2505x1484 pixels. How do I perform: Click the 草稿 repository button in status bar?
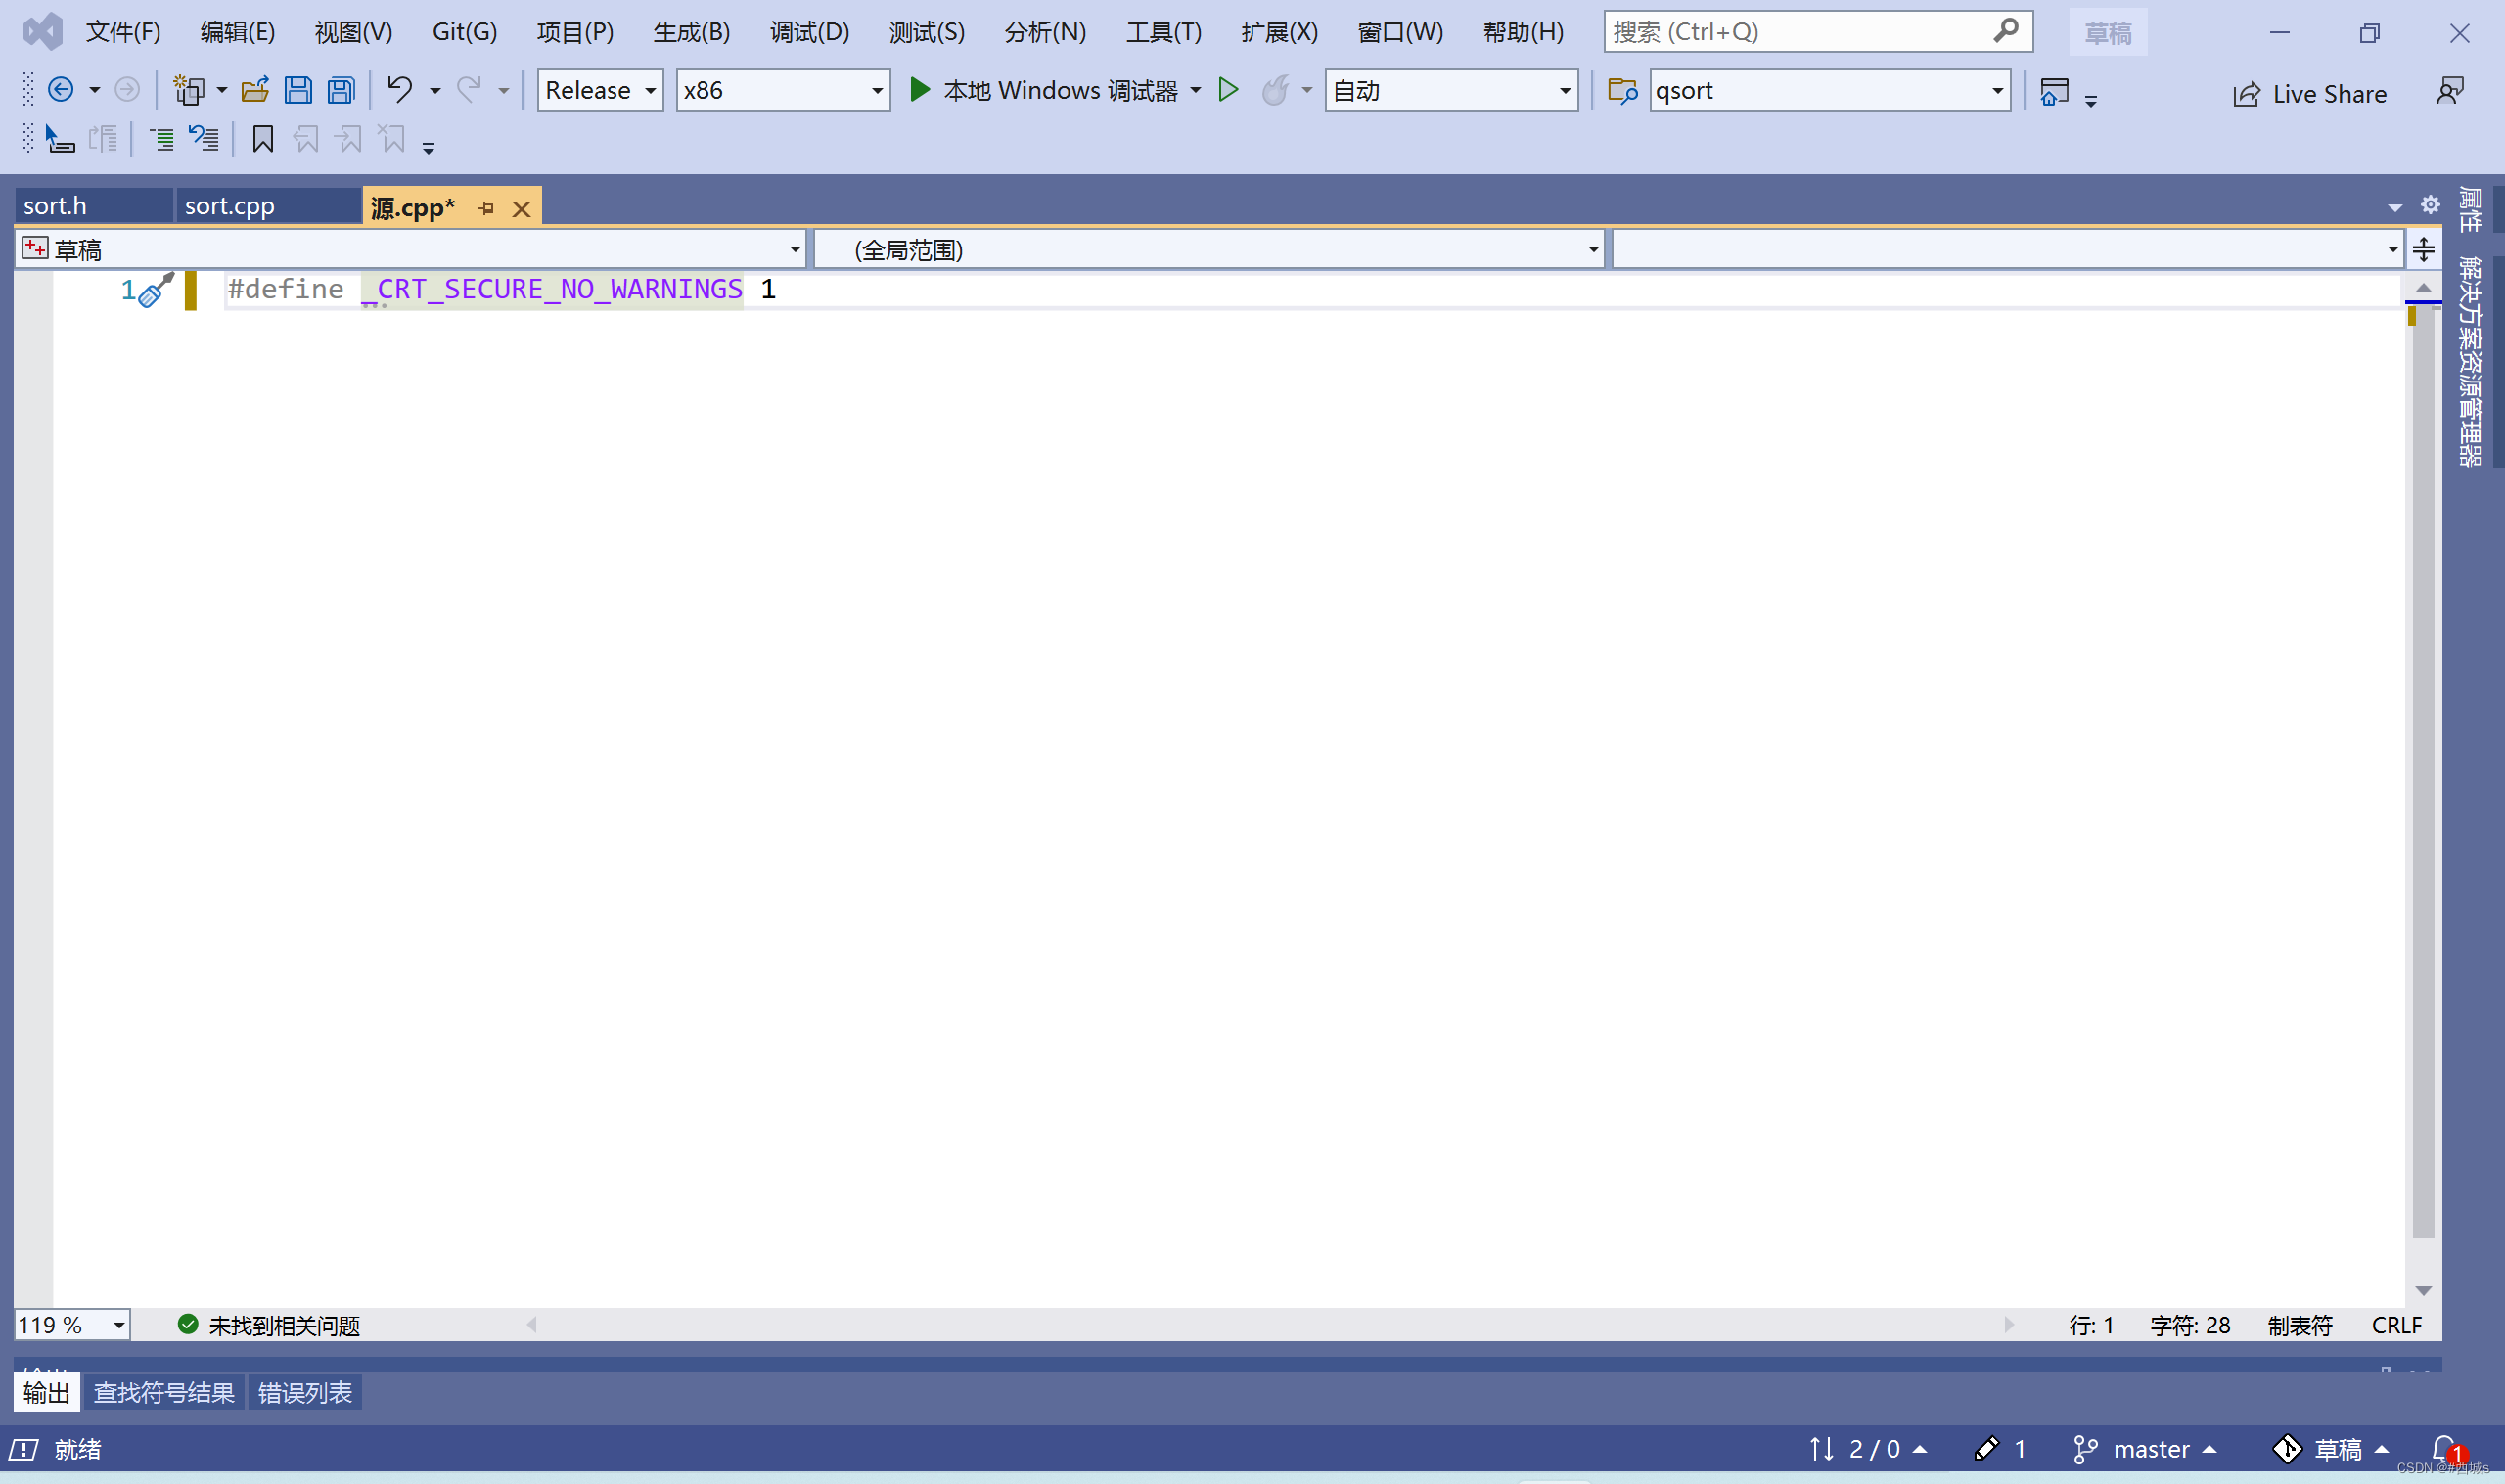[2330, 1448]
